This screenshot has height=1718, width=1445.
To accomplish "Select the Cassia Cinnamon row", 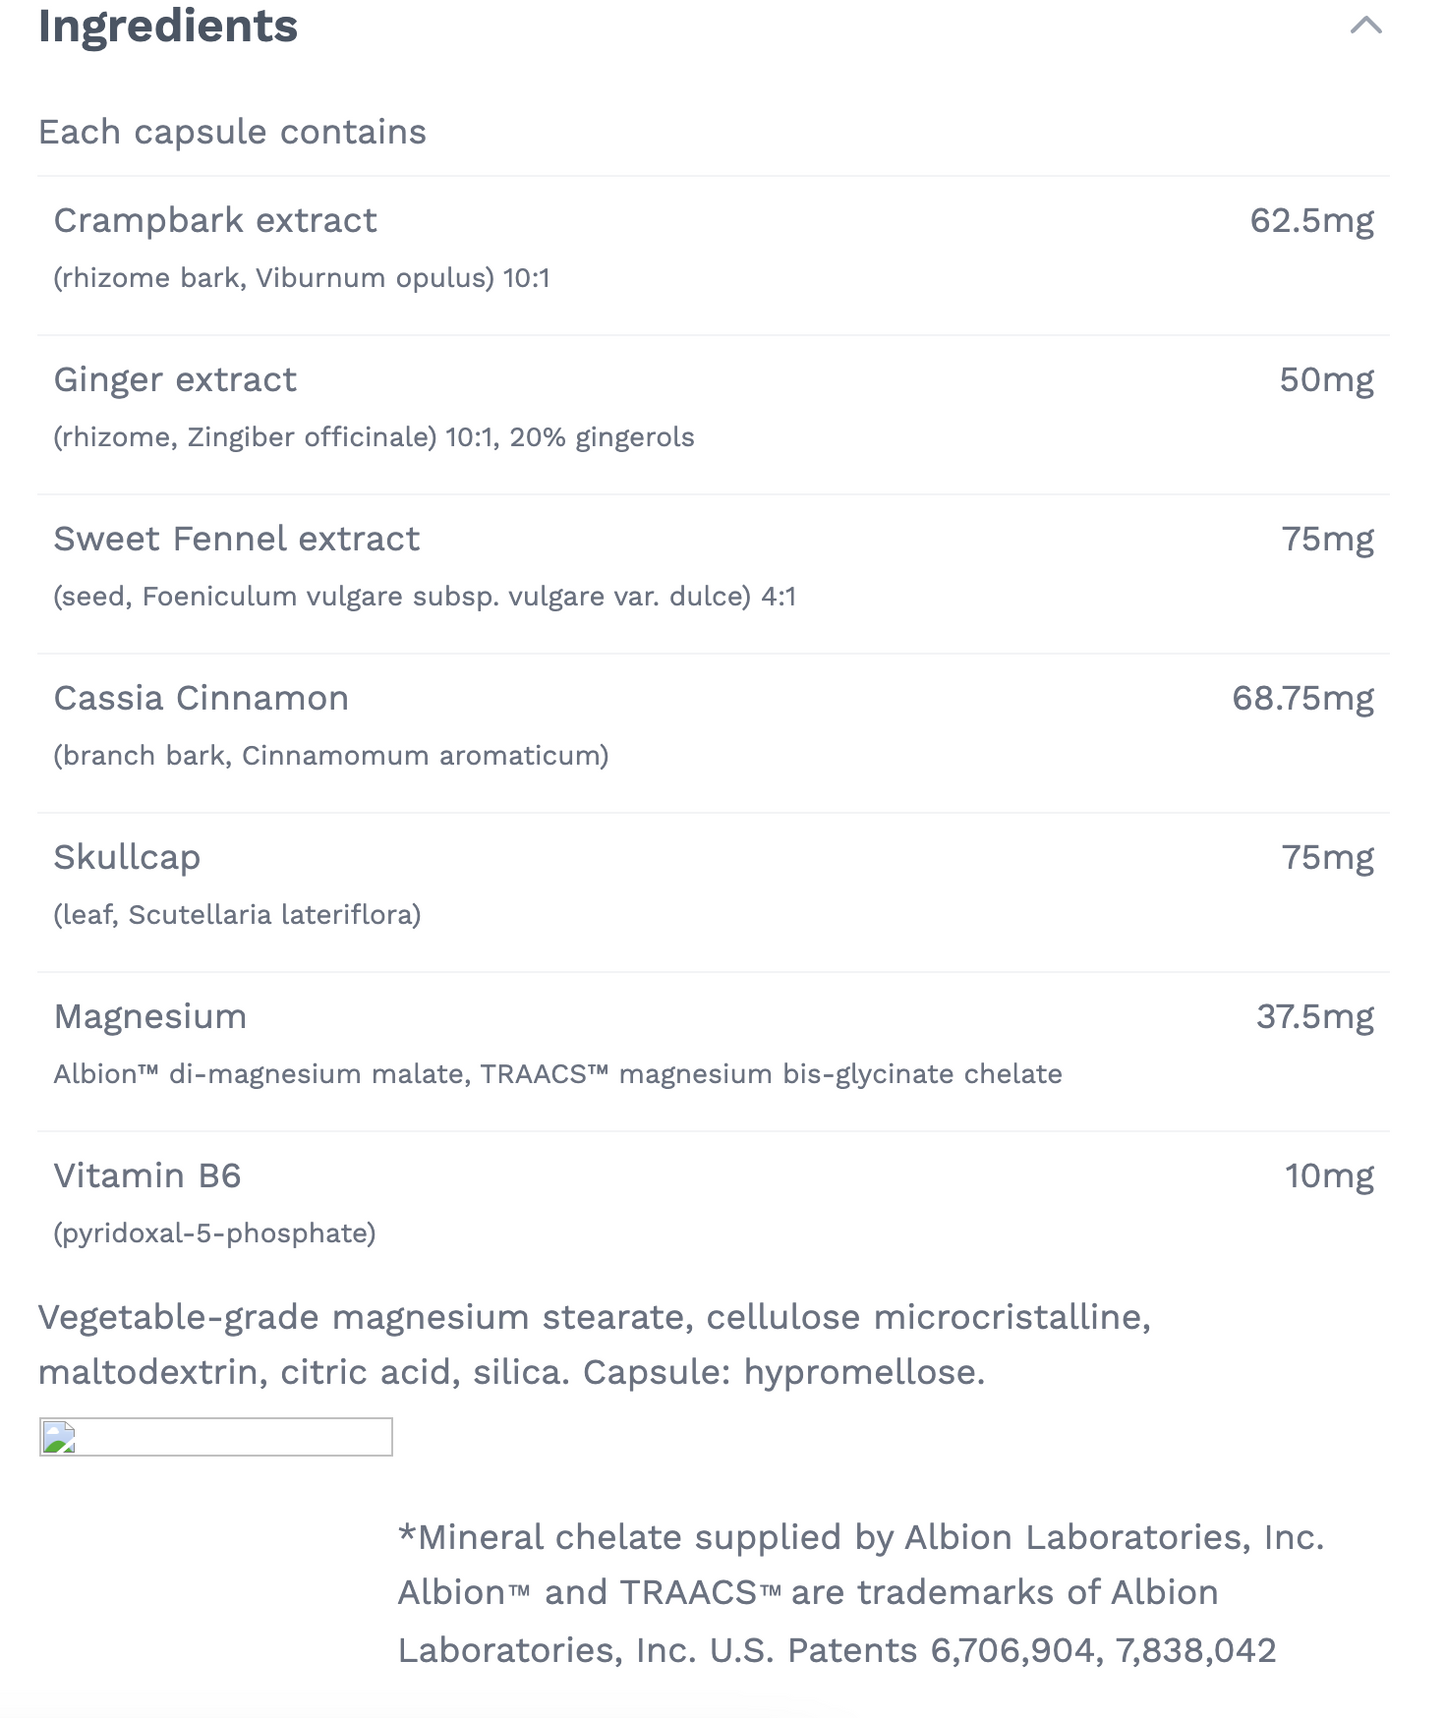I will (x=202, y=698).
